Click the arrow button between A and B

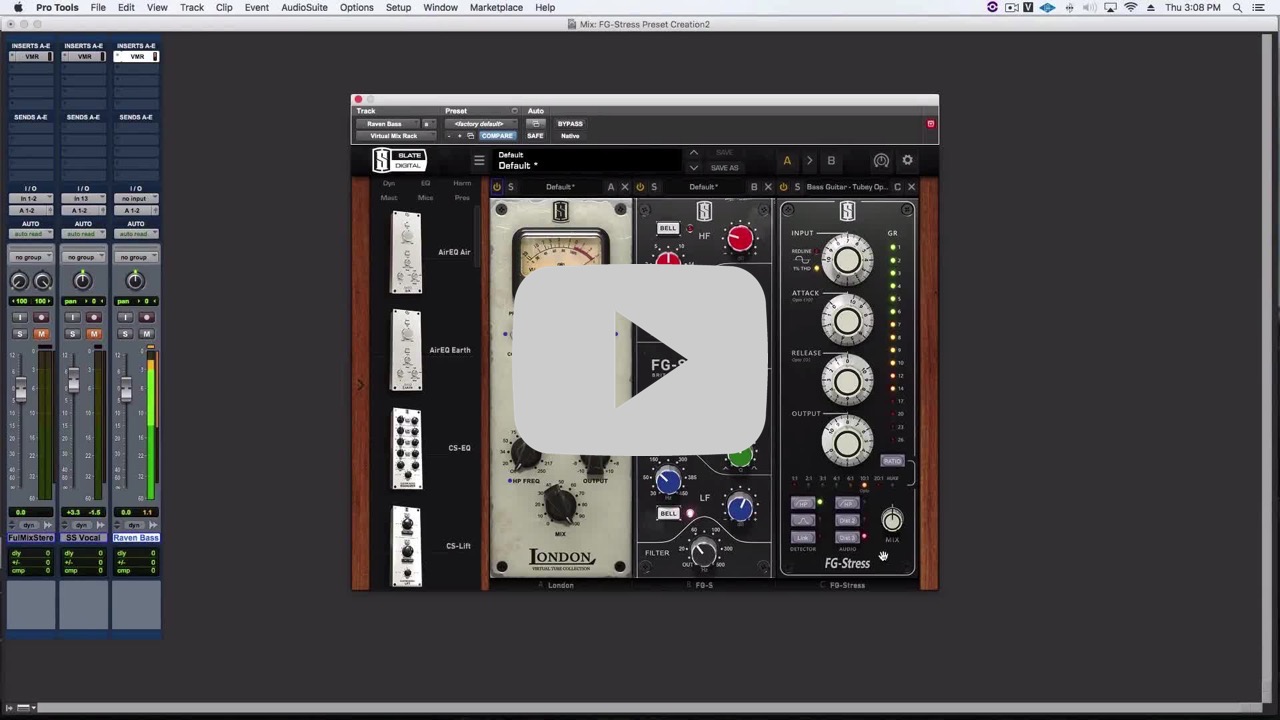809,161
